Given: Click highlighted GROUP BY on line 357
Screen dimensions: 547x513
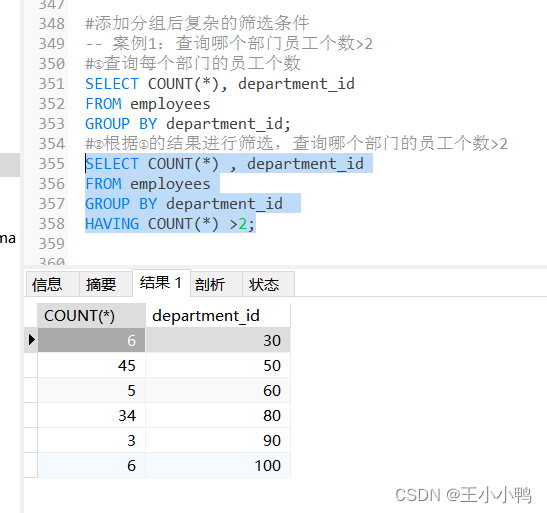Looking at the screenshot, I should (x=184, y=204).
